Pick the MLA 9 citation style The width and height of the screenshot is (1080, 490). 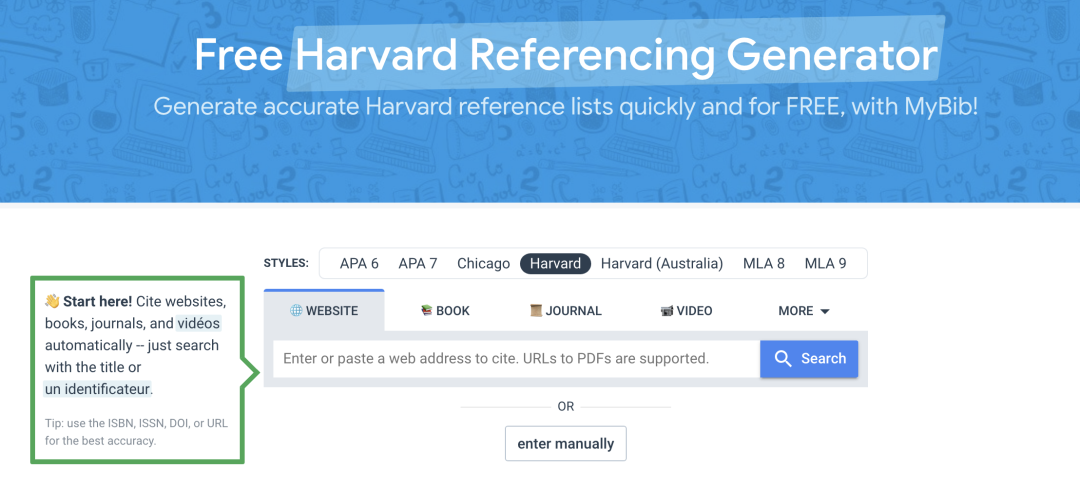(x=826, y=264)
